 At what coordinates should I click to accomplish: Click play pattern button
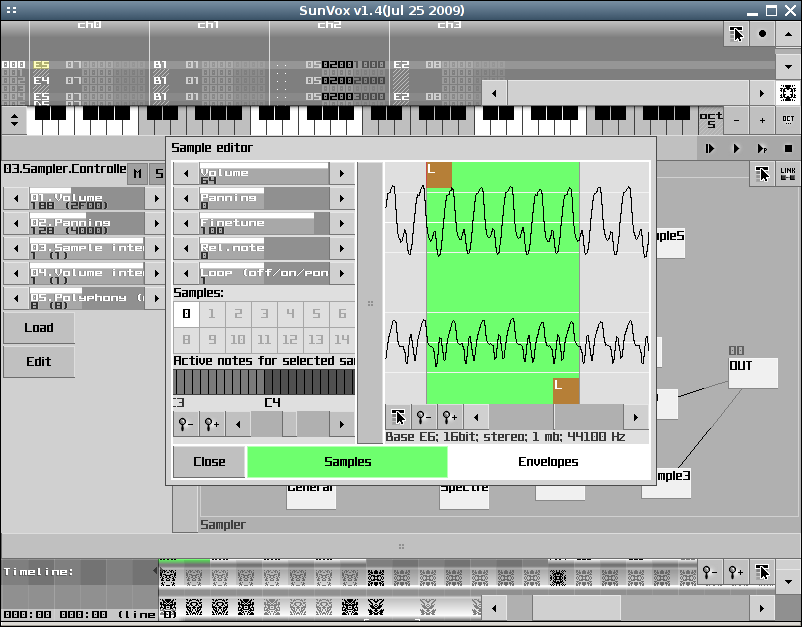coord(762,149)
